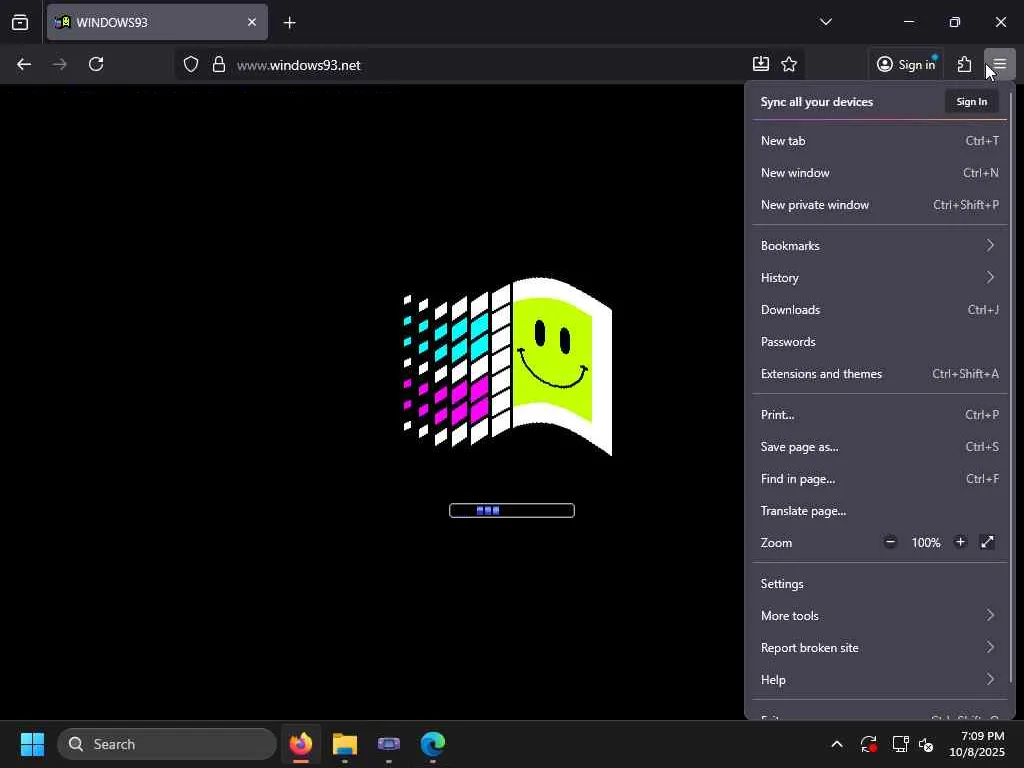
Task: Click Sign in toolbar account button
Action: click(x=906, y=64)
